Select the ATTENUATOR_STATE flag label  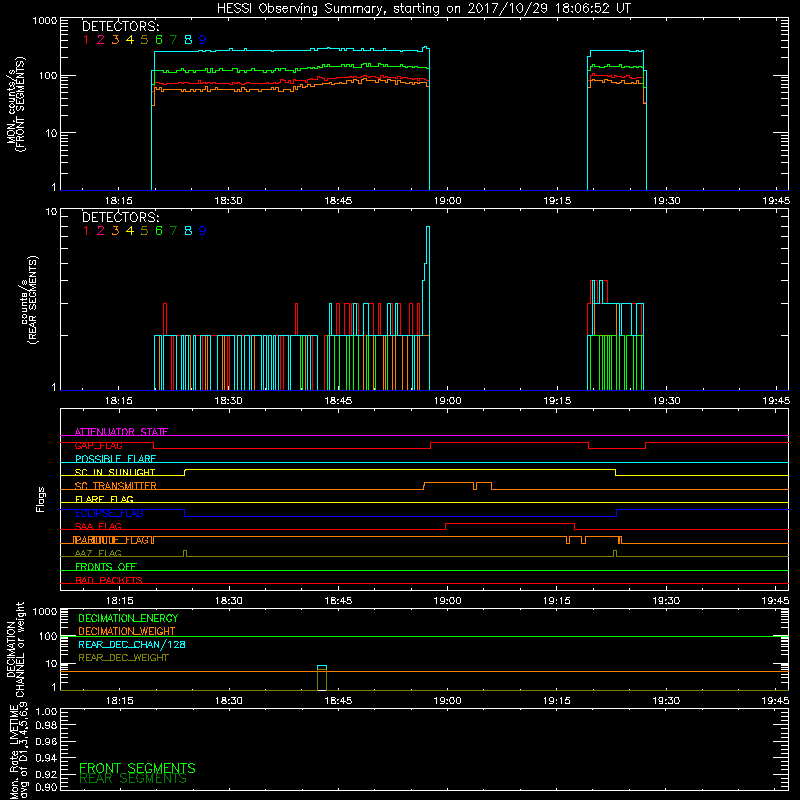[x=121, y=432]
